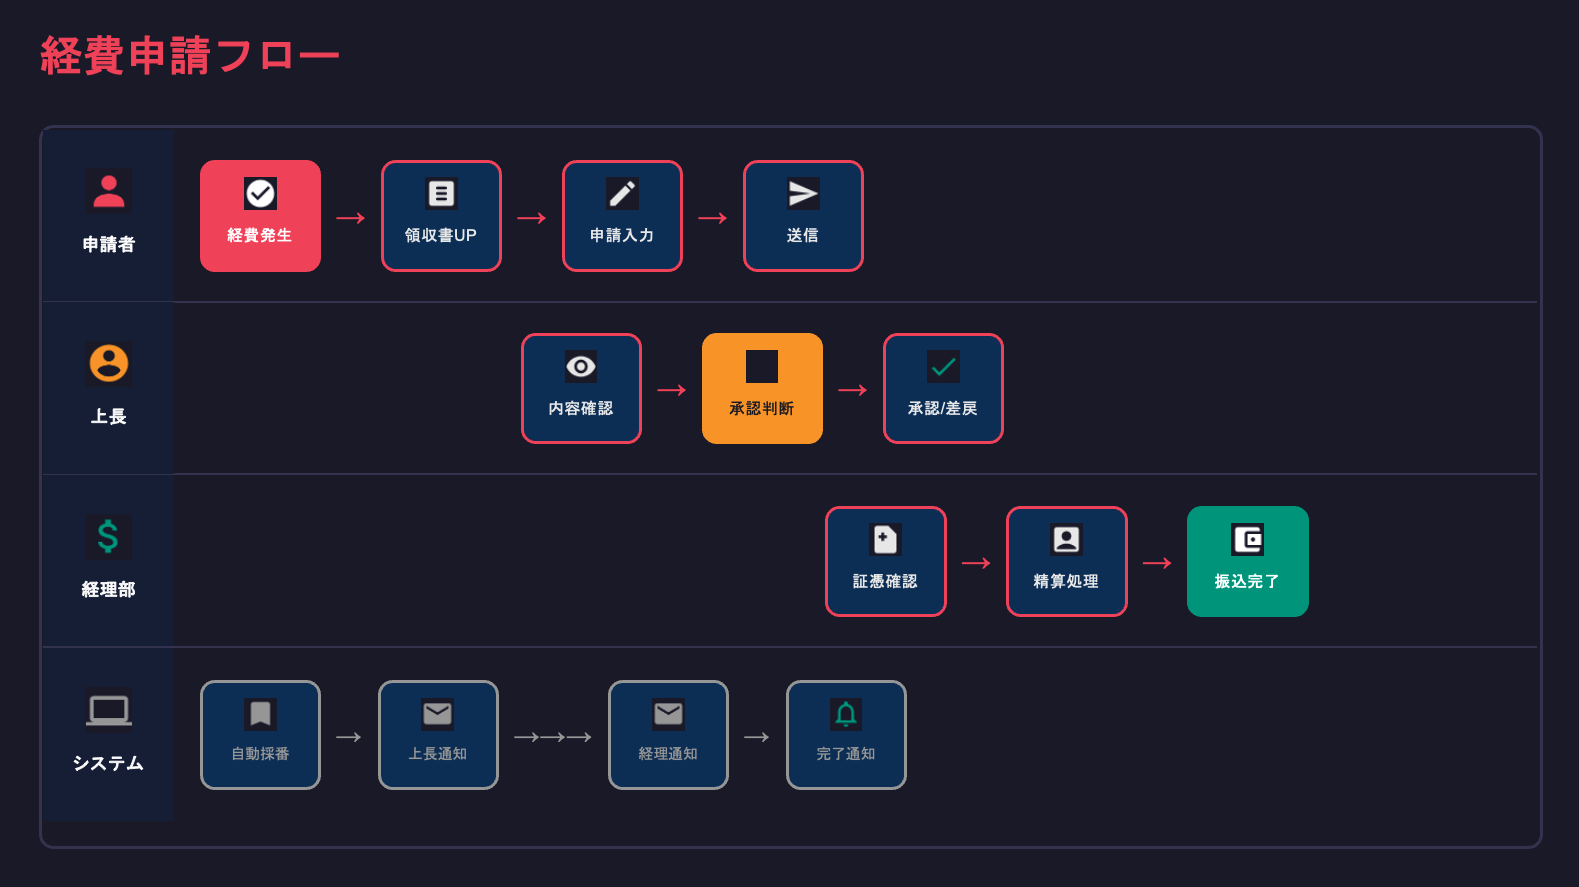Click the 送信 paper plane icon
The image size is (1579, 887).
(803, 193)
